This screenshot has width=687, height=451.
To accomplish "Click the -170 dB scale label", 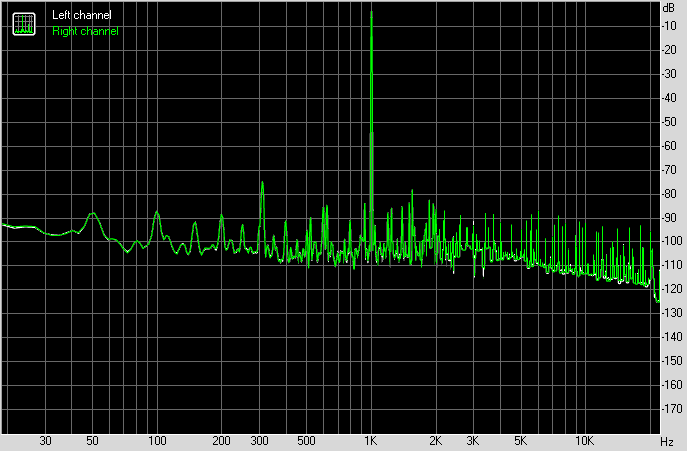I will [672, 408].
